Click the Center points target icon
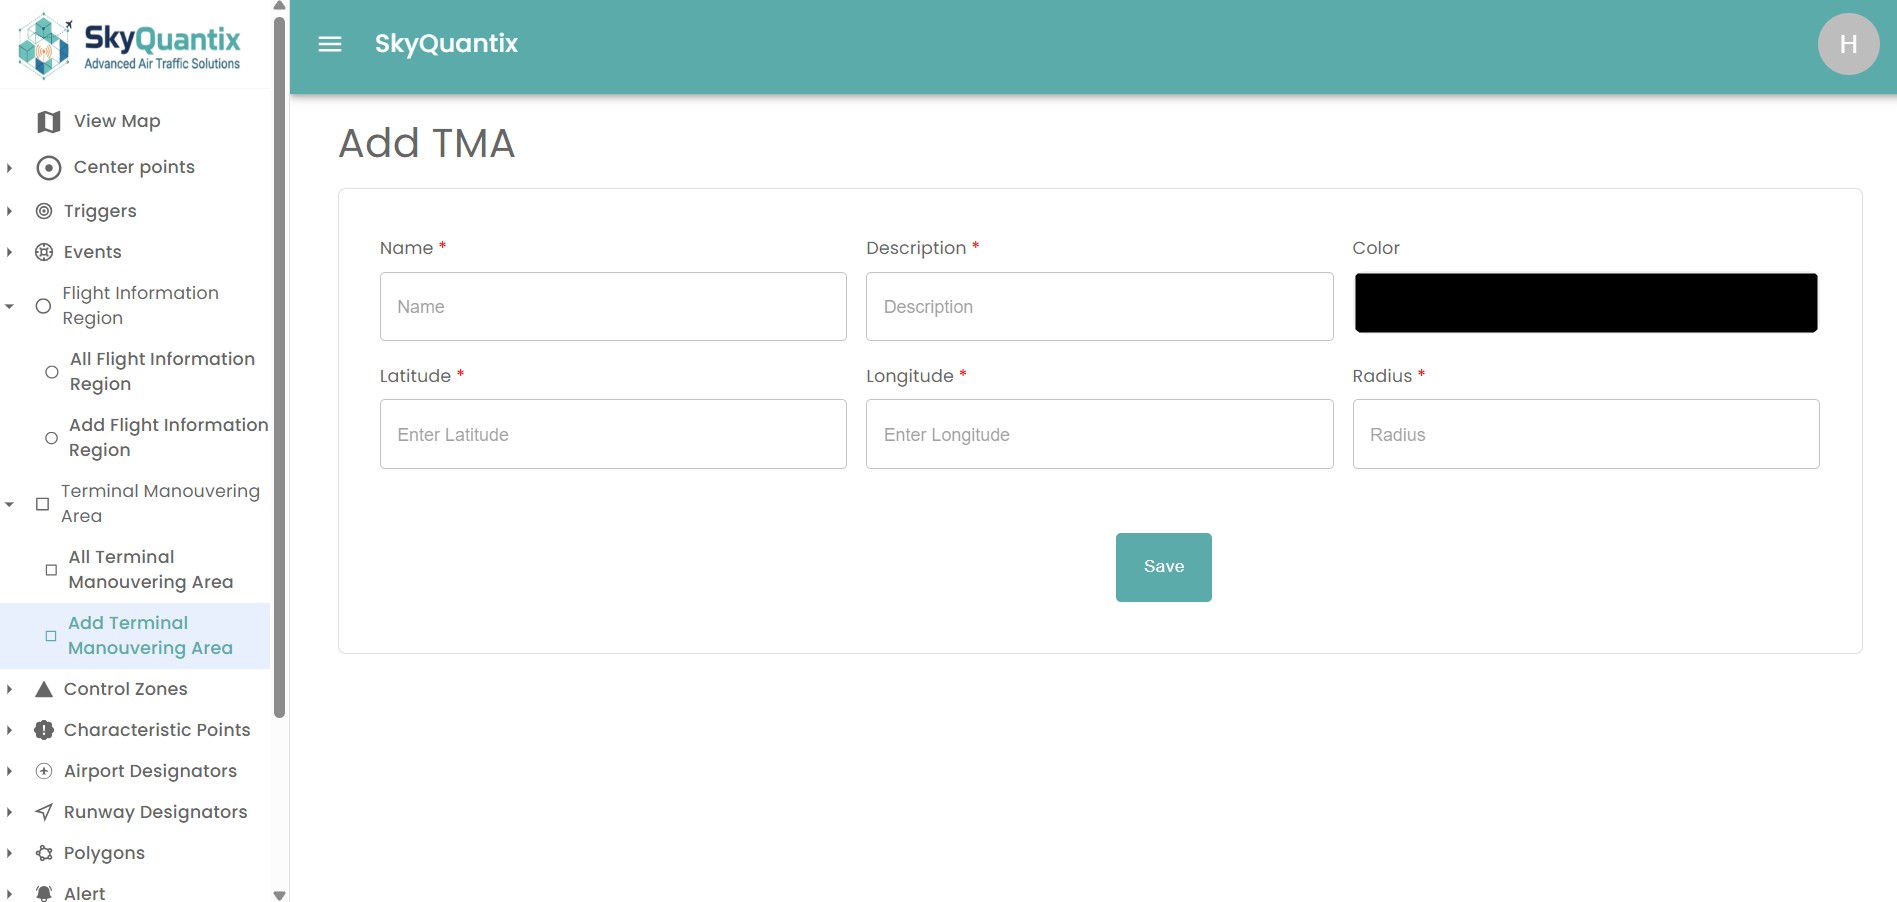Image resolution: width=1897 pixels, height=902 pixels. (48, 167)
